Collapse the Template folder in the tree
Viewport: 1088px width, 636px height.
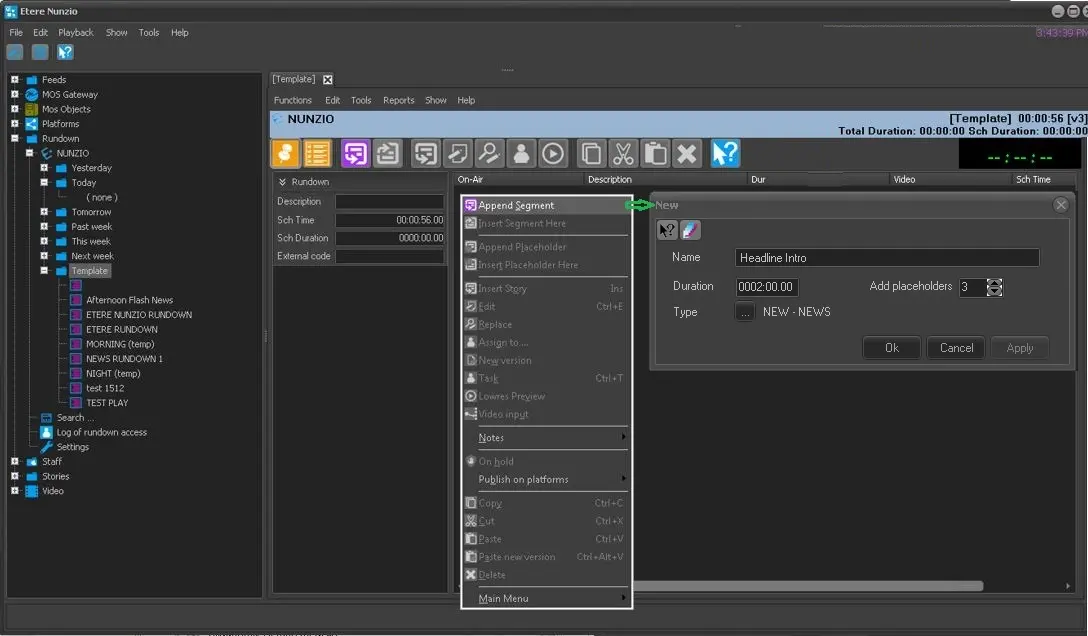click(x=45, y=271)
